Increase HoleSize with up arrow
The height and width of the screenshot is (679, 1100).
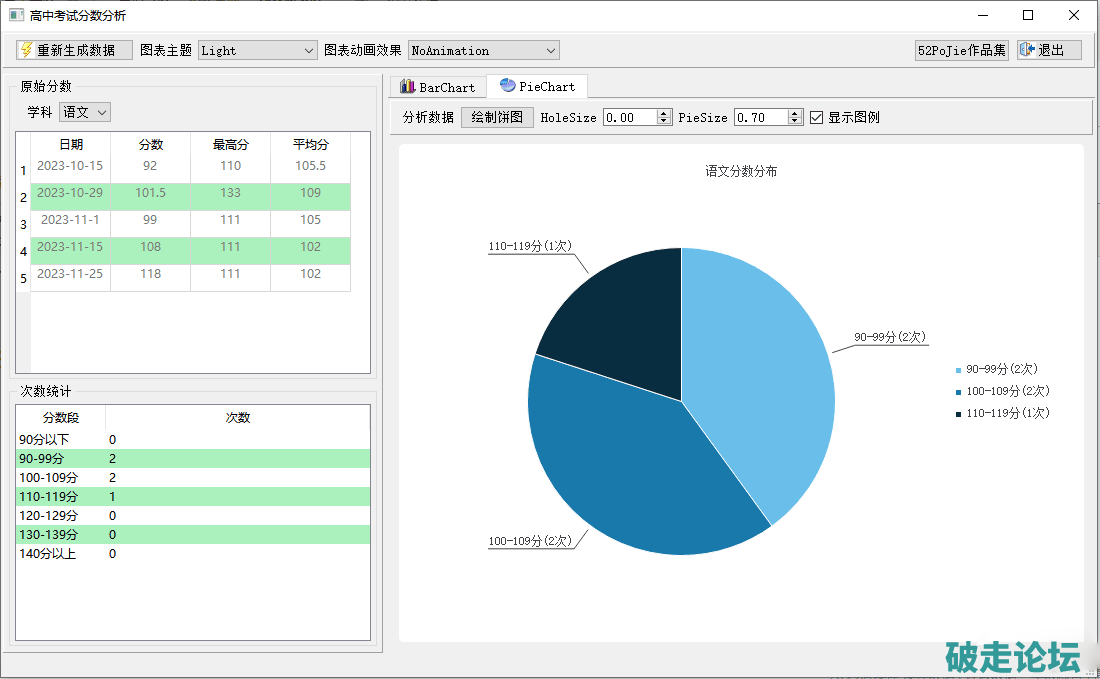(x=664, y=113)
